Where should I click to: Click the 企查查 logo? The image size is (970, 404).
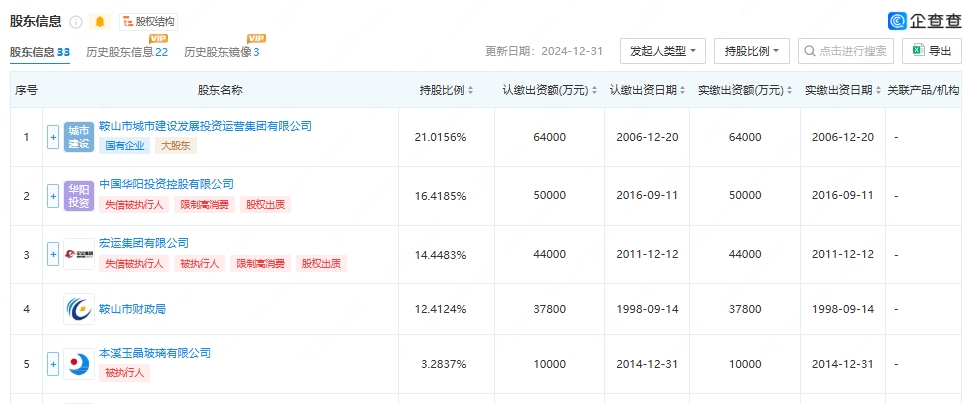925,21
